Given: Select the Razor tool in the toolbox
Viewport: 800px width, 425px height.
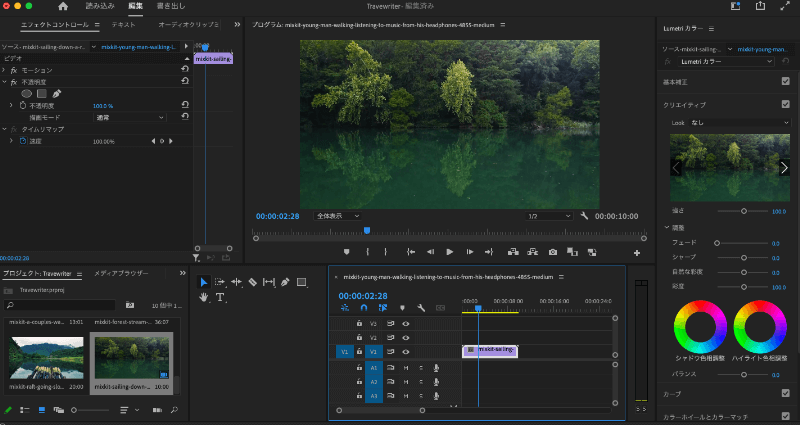Looking at the screenshot, I should tap(253, 282).
